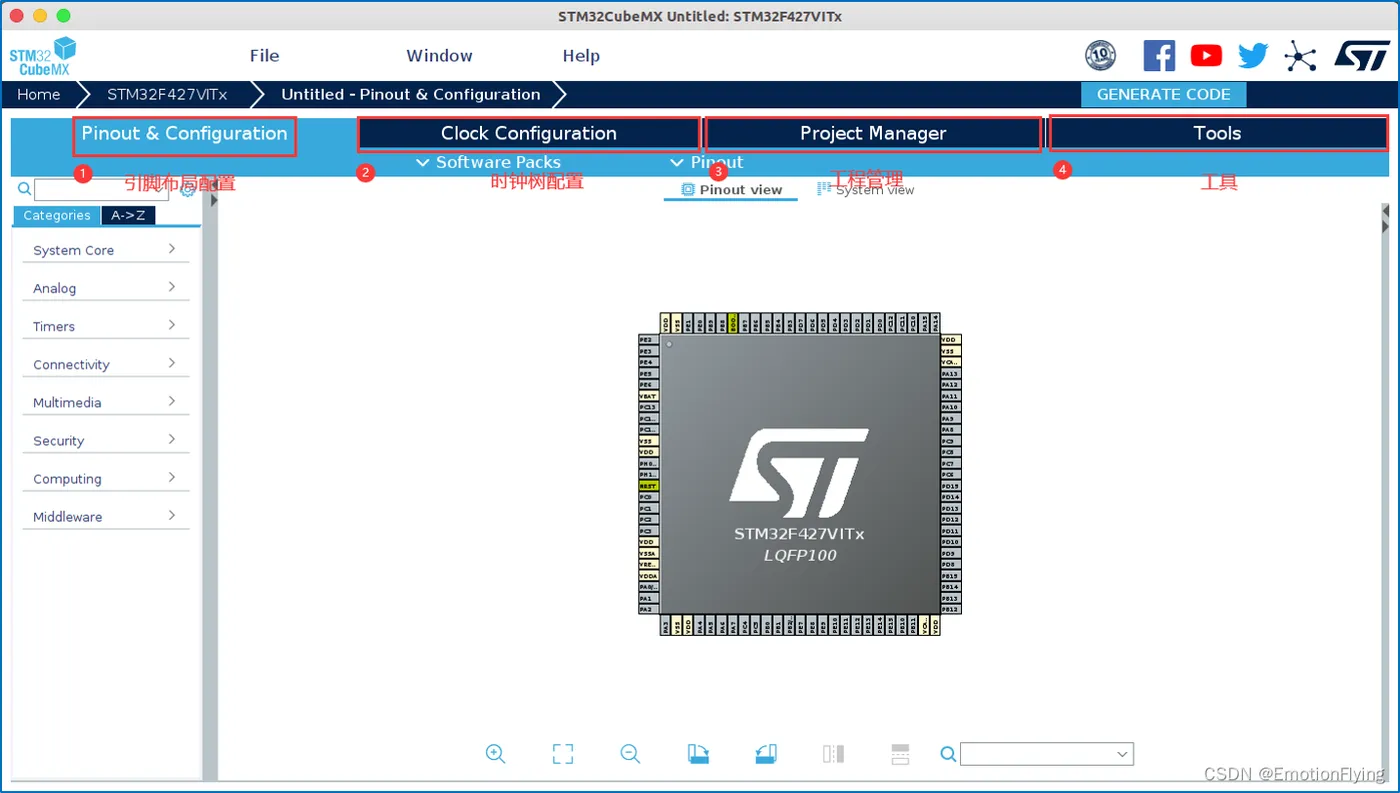The image size is (1400, 793).
Task: Select the PA10 pin on the chip
Action: [950, 408]
